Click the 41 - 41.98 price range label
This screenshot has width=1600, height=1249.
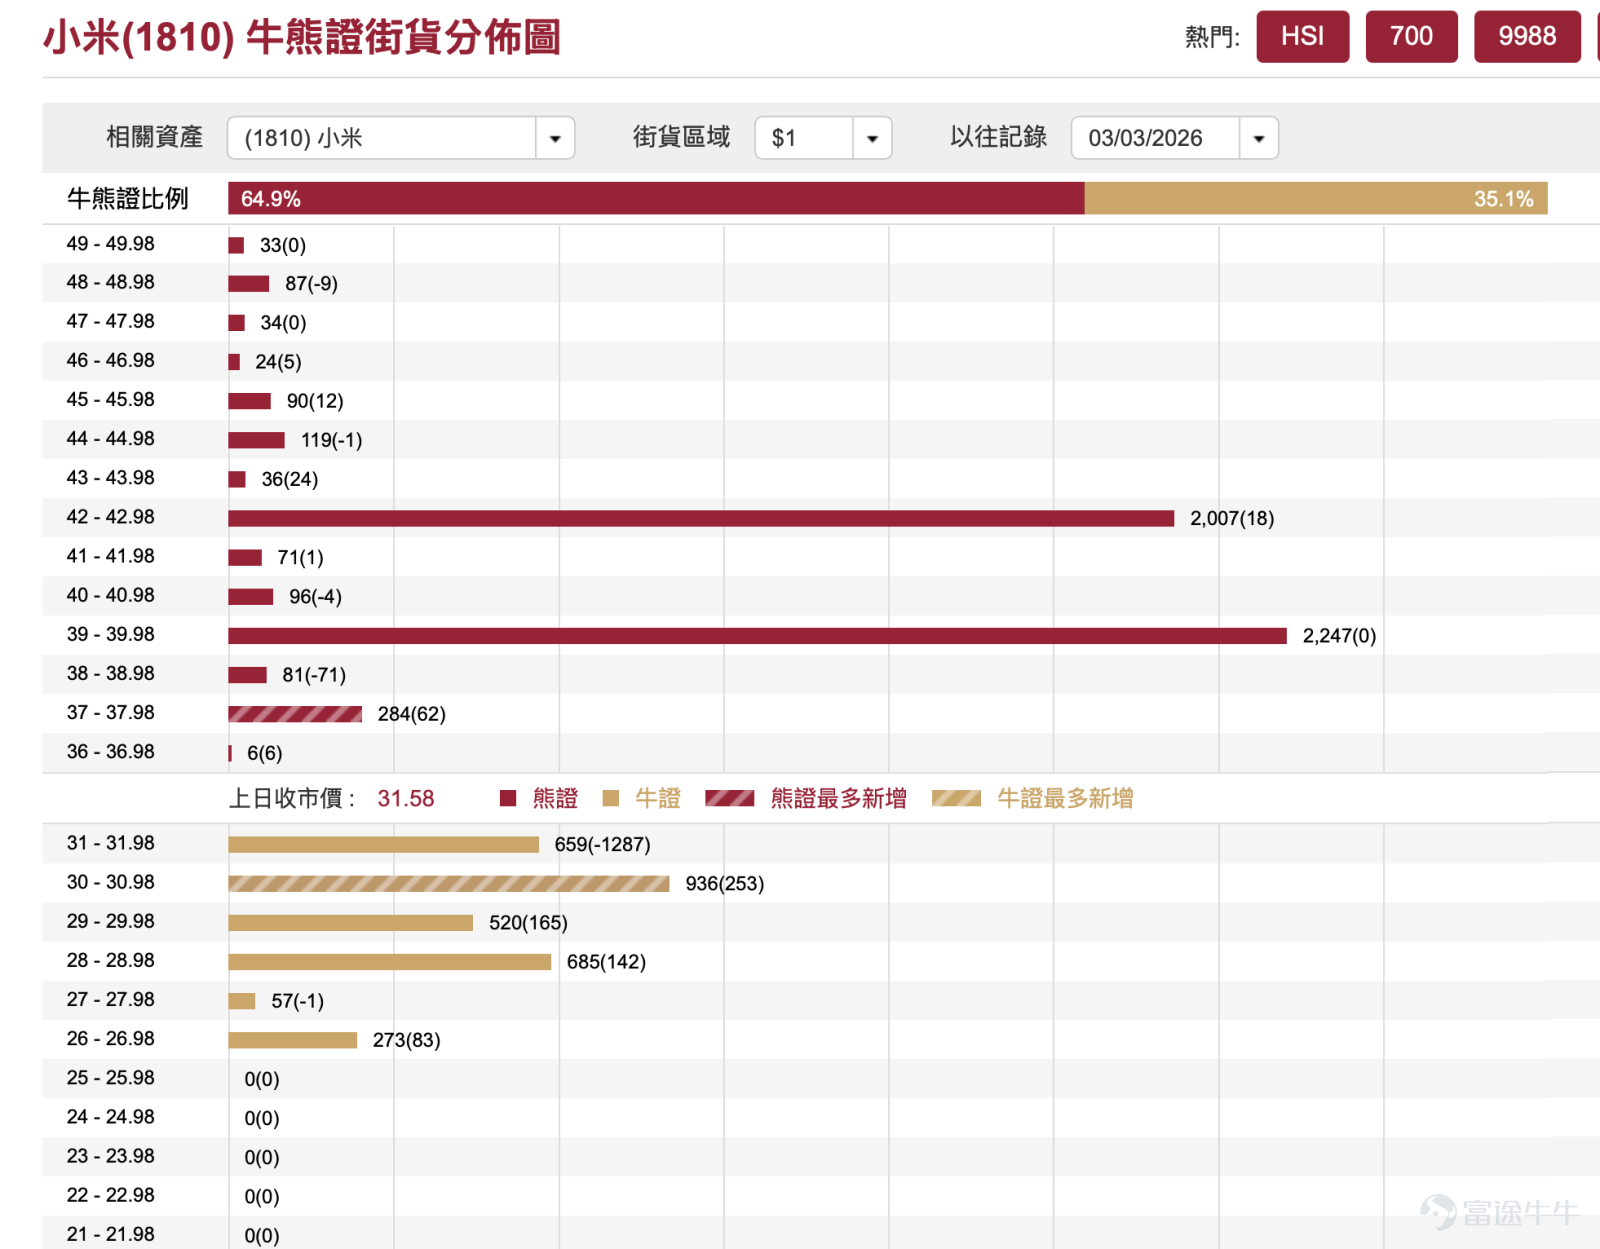click(x=111, y=556)
